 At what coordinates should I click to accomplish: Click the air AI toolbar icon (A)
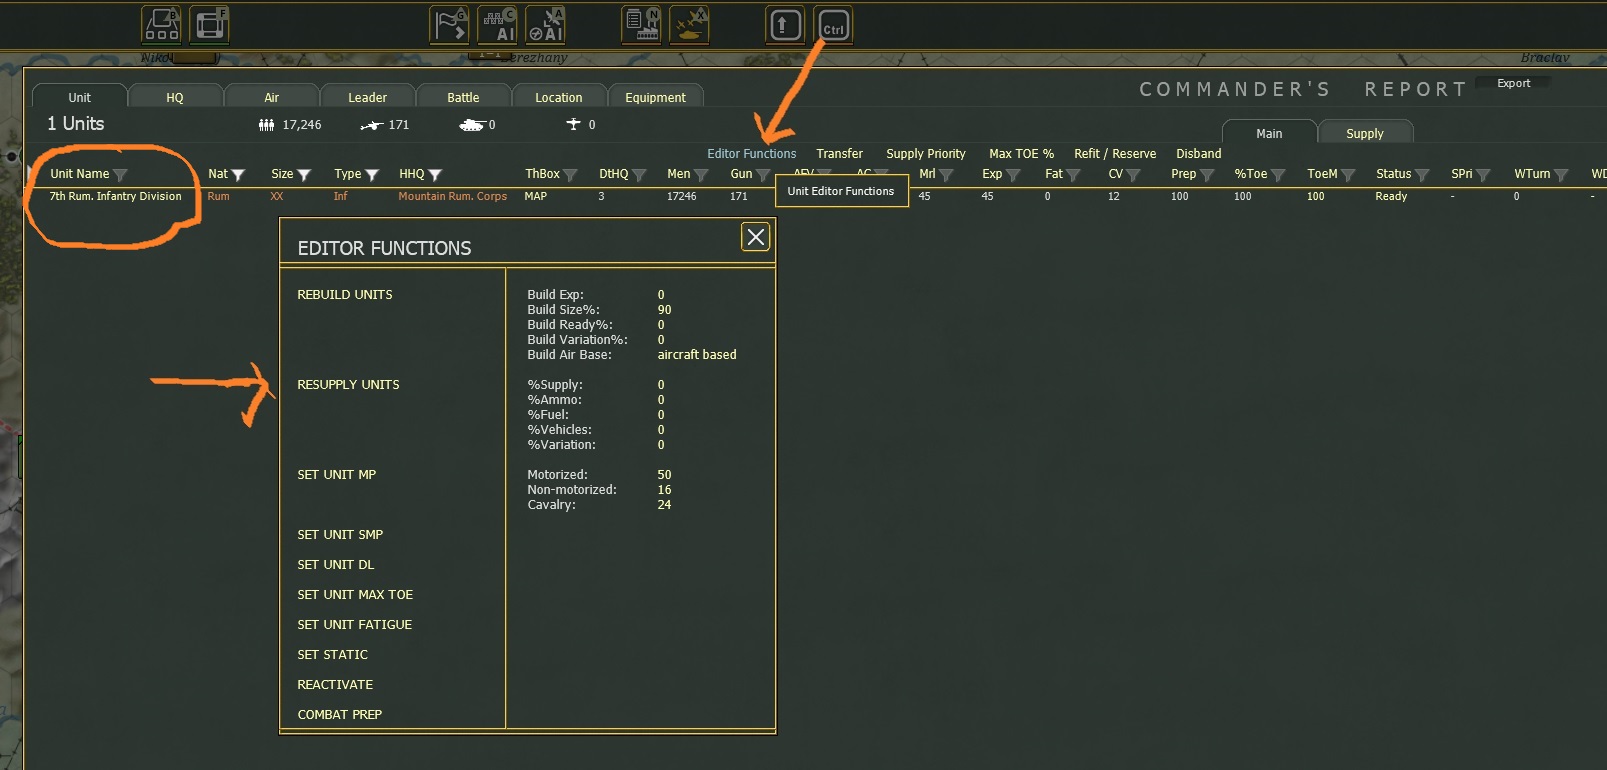(546, 25)
